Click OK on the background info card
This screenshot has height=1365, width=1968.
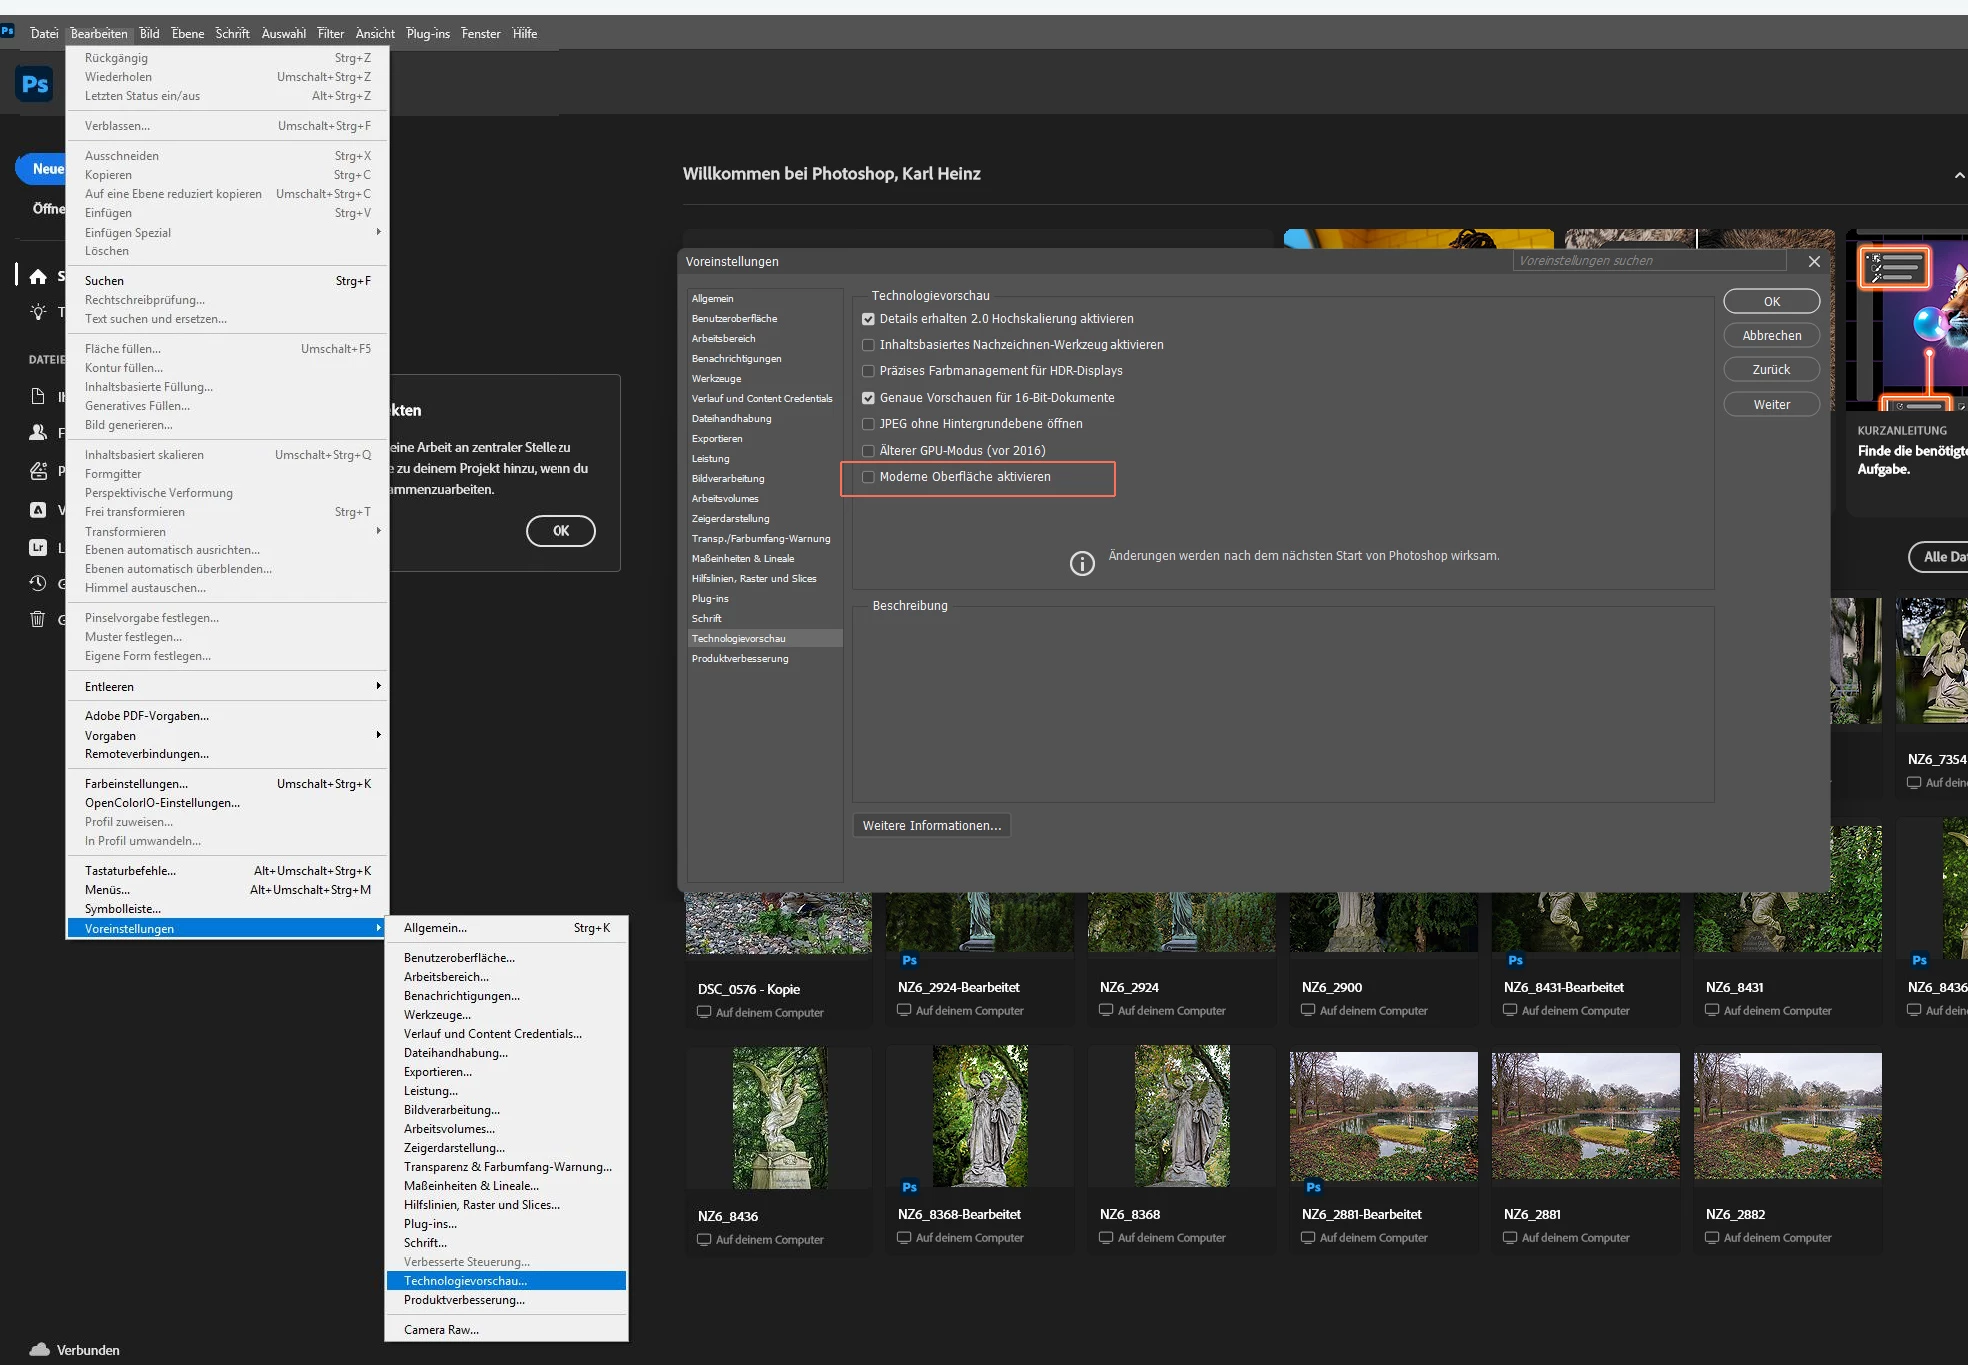tap(561, 531)
